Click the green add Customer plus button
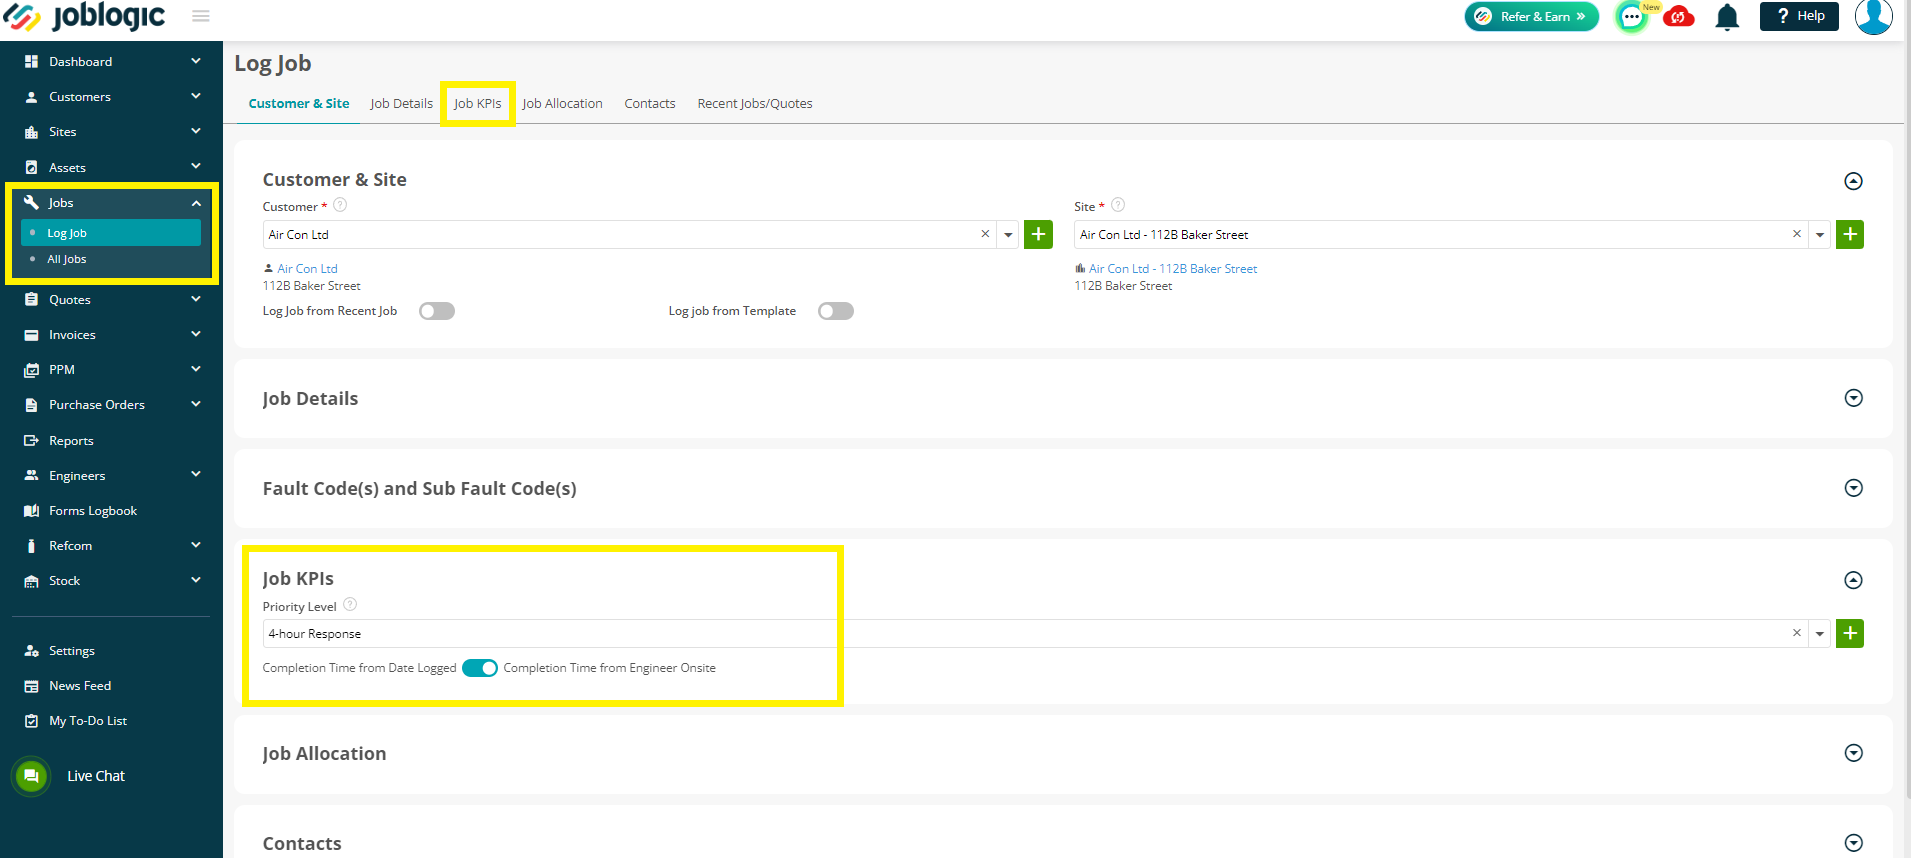This screenshot has width=1911, height=858. tap(1039, 234)
